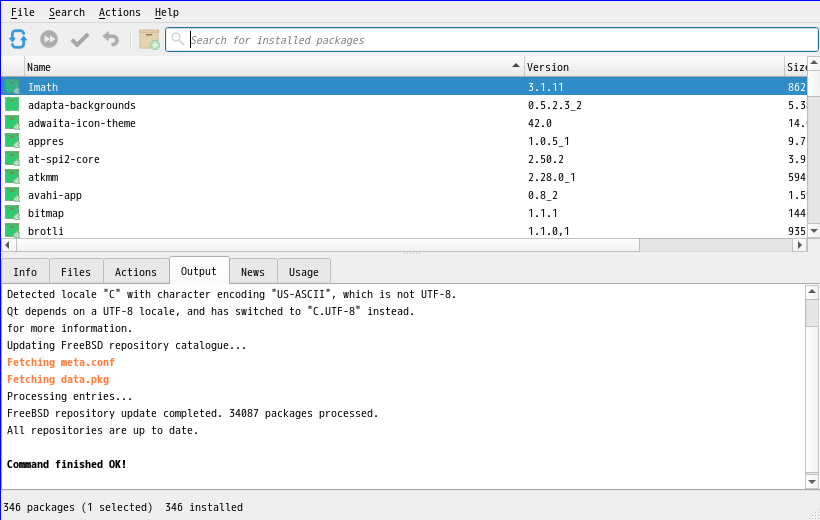Click version 42.0 cell
This screenshot has height=520, width=820.
pos(540,123)
